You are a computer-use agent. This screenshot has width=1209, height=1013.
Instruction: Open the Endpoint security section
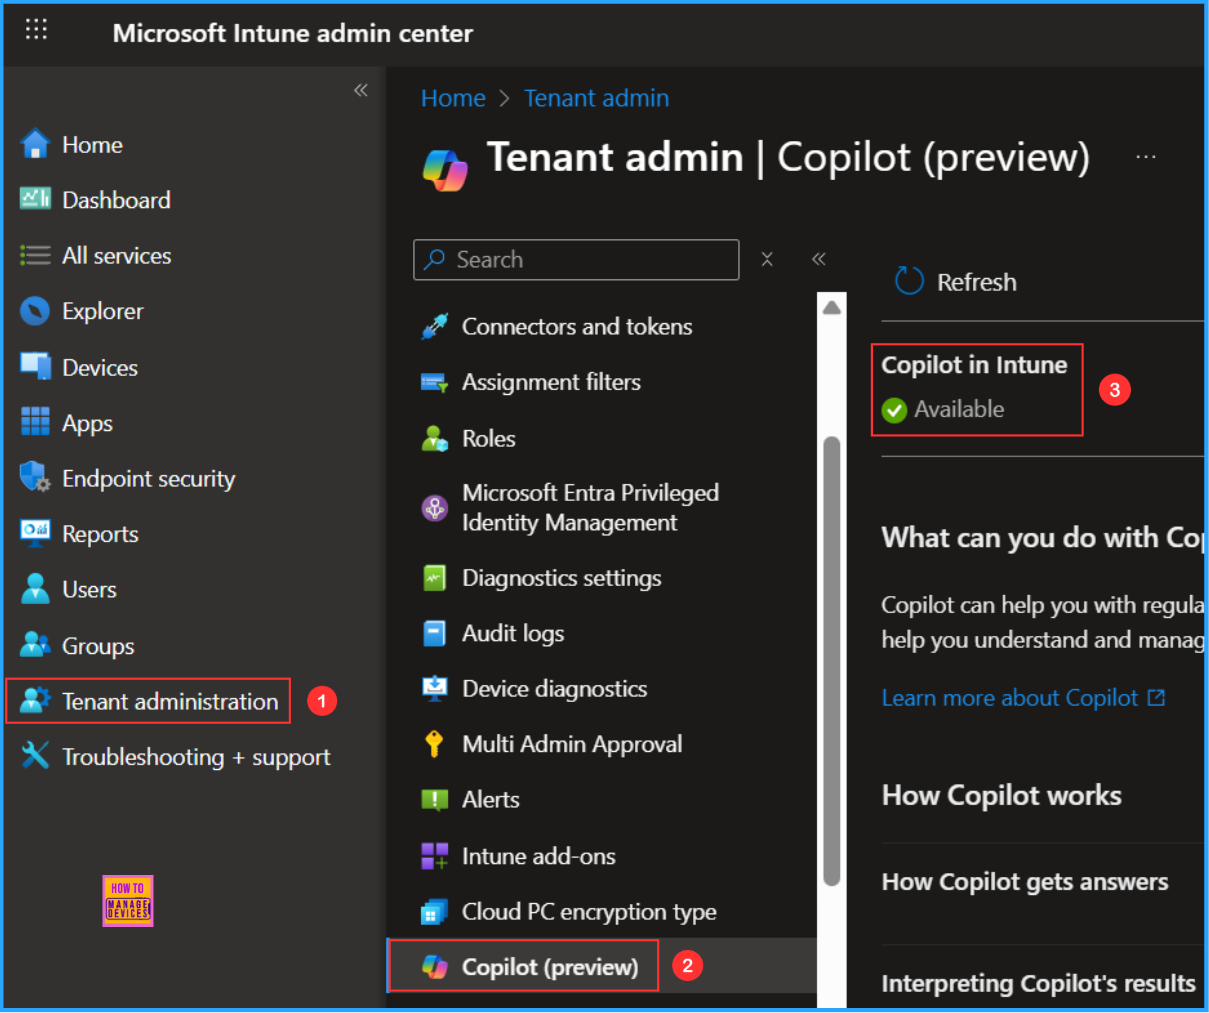(147, 478)
